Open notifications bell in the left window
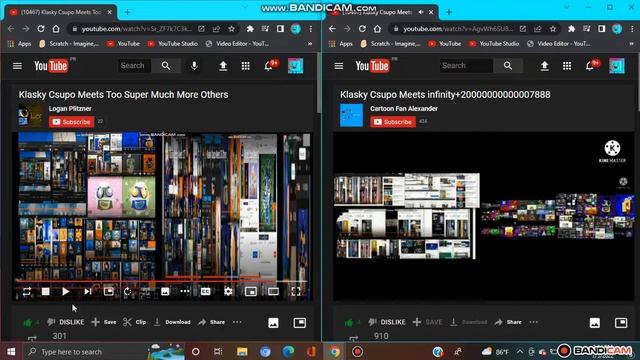This screenshot has height=360, width=640. pyautogui.click(x=269, y=66)
